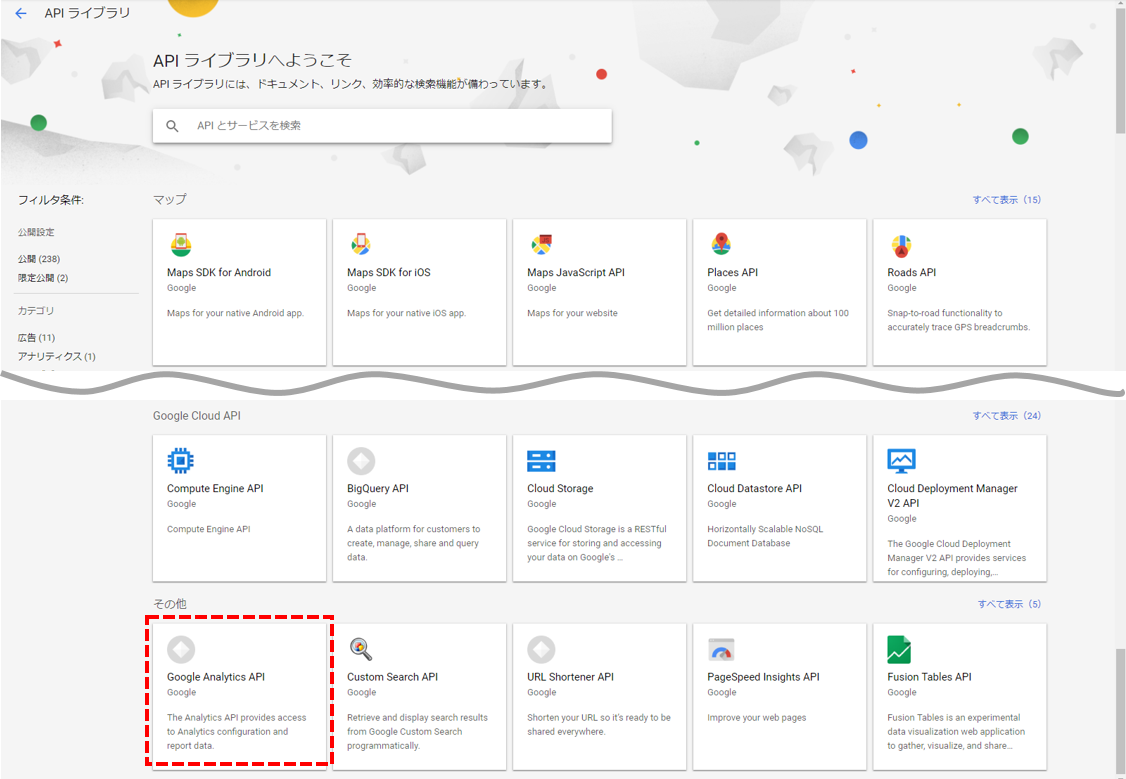Click the Maps SDK for Android icon
Screen dimensions: 1126x779
181,245
